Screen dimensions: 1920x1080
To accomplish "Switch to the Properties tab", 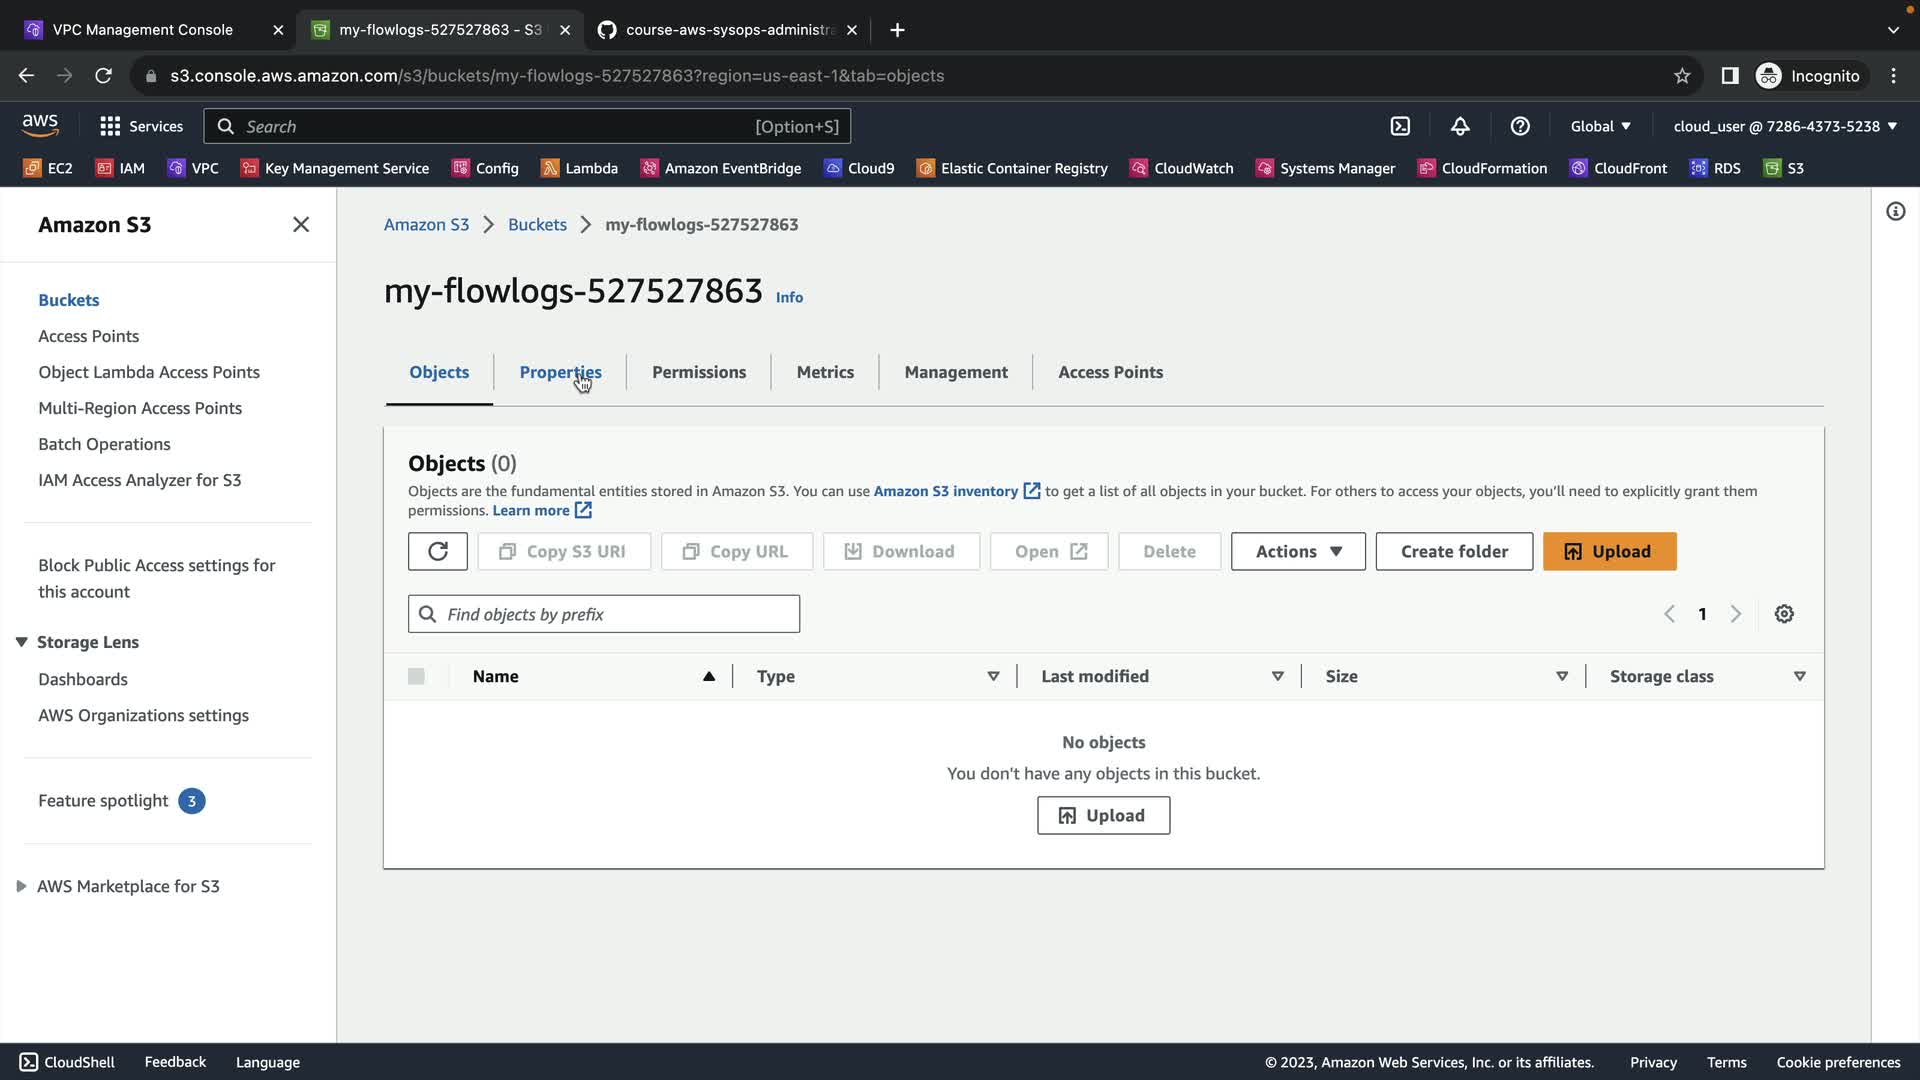I will [x=559, y=372].
